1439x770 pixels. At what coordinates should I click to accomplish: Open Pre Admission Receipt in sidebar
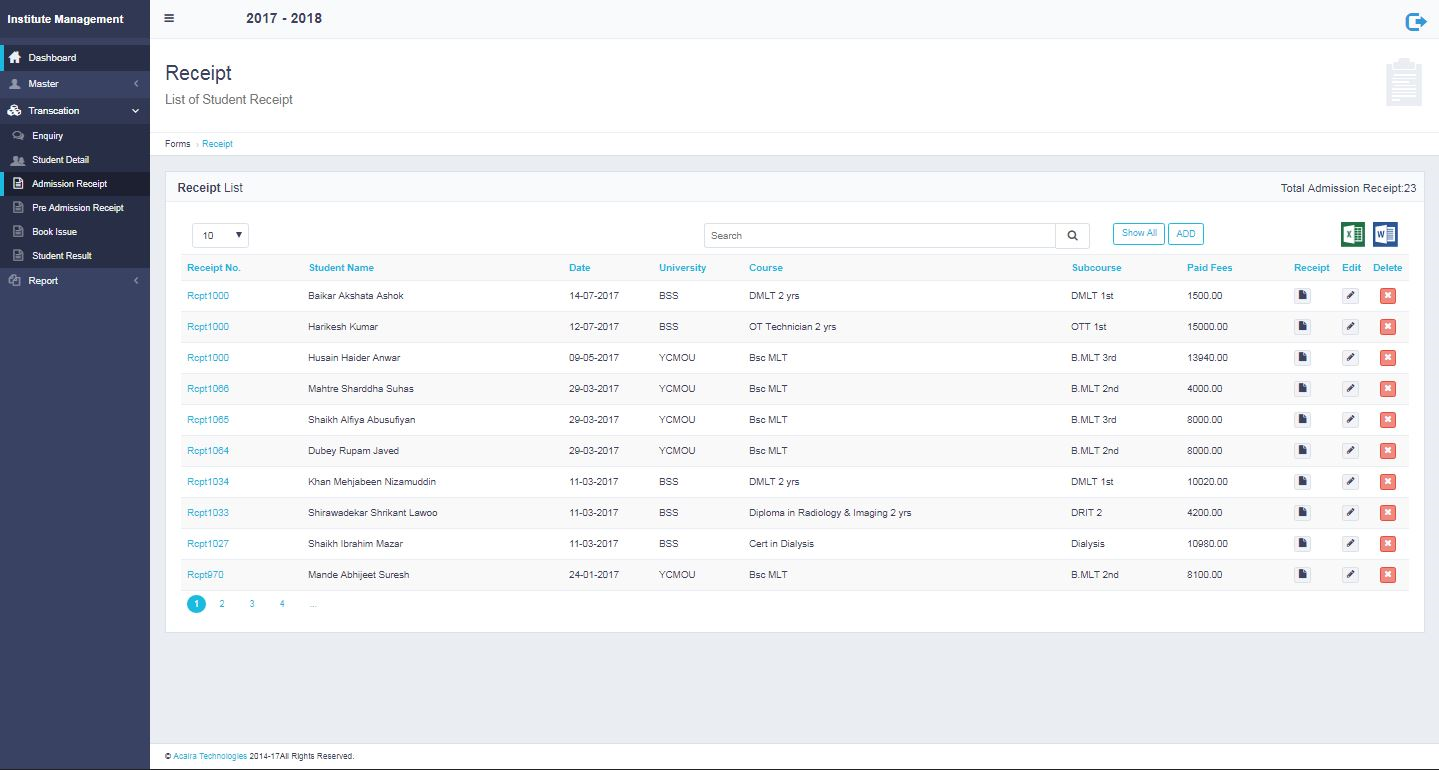(x=78, y=208)
